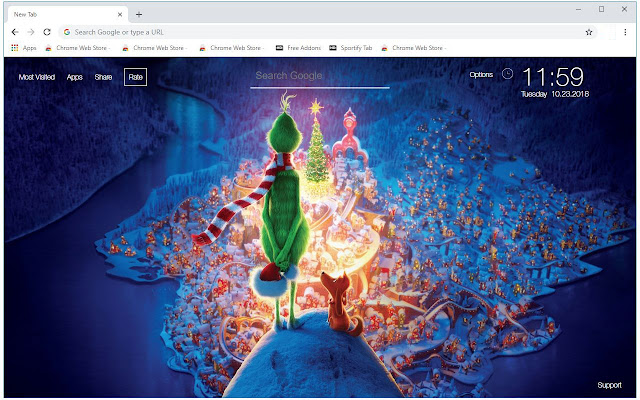Select the New Tab browser tab
This screenshot has width=640, height=400.
point(67,14)
